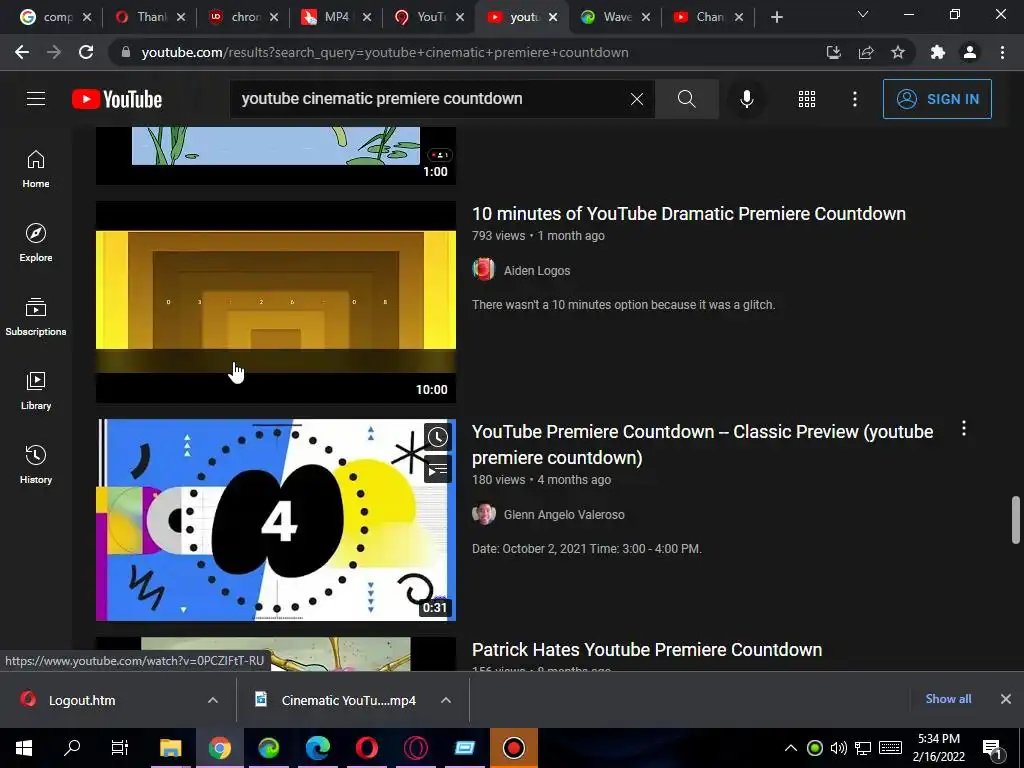Open Library in the sidebar
The height and width of the screenshot is (768, 1024).
36,391
